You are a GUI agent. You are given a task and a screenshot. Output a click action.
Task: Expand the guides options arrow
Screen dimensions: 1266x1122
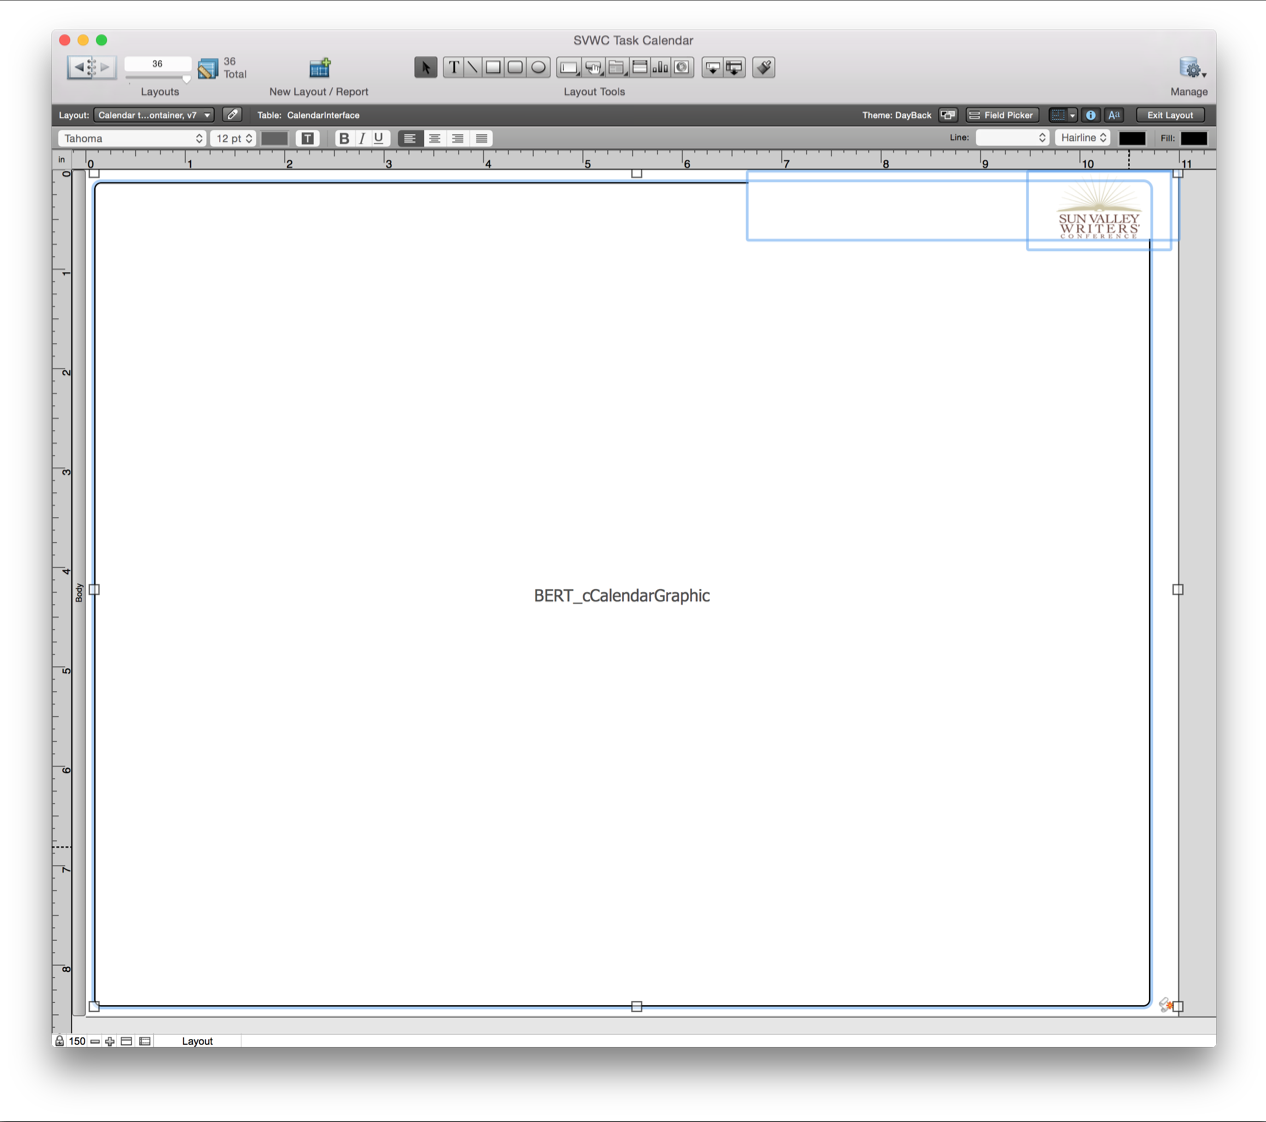[x=1072, y=115]
